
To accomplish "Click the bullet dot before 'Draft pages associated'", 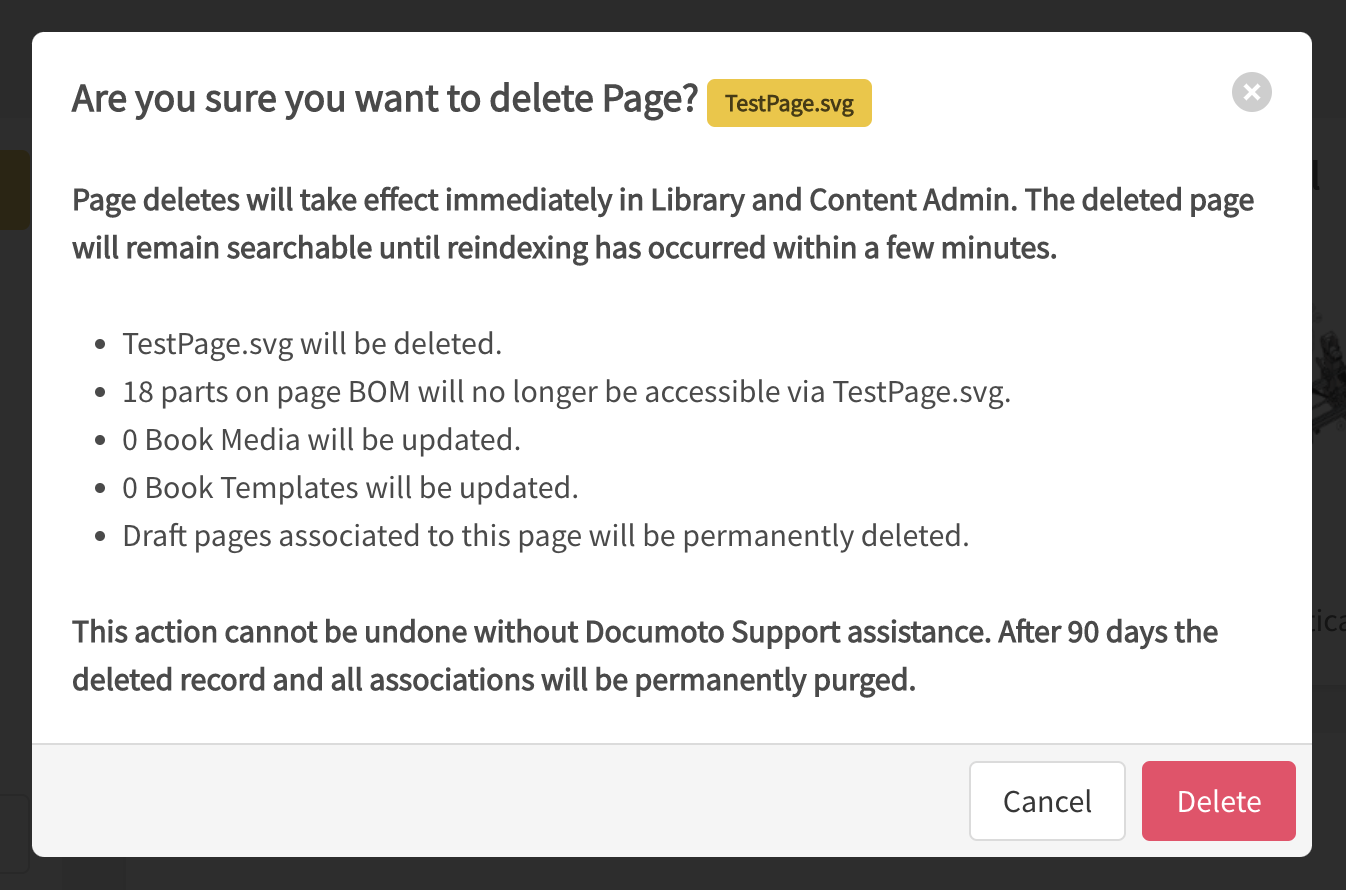I will click(x=100, y=537).
